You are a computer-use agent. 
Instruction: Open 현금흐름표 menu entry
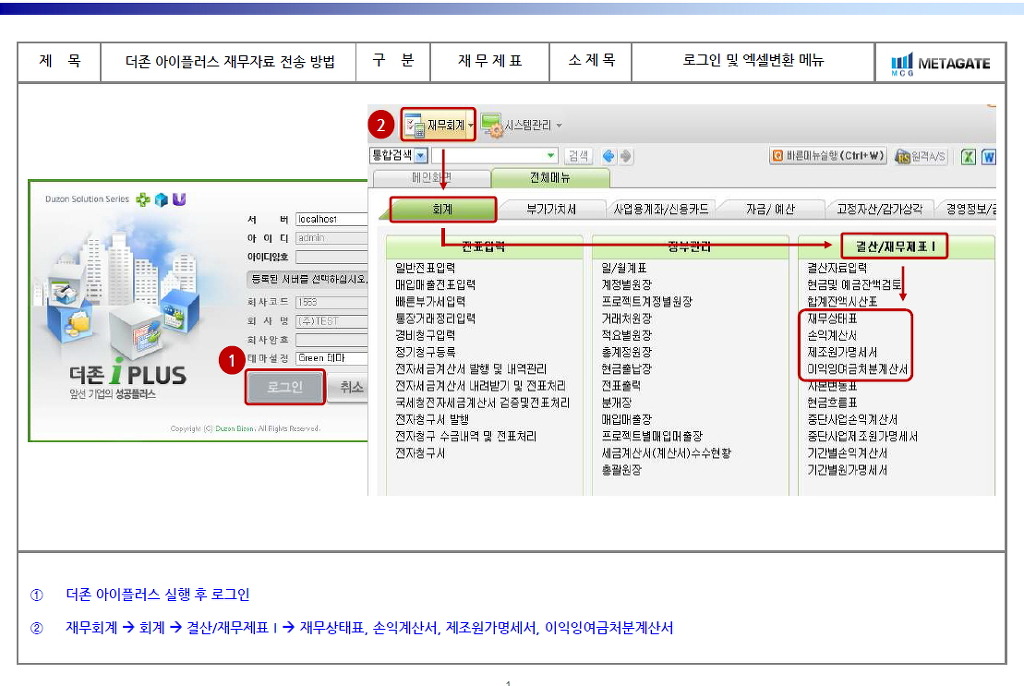(x=832, y=403)
